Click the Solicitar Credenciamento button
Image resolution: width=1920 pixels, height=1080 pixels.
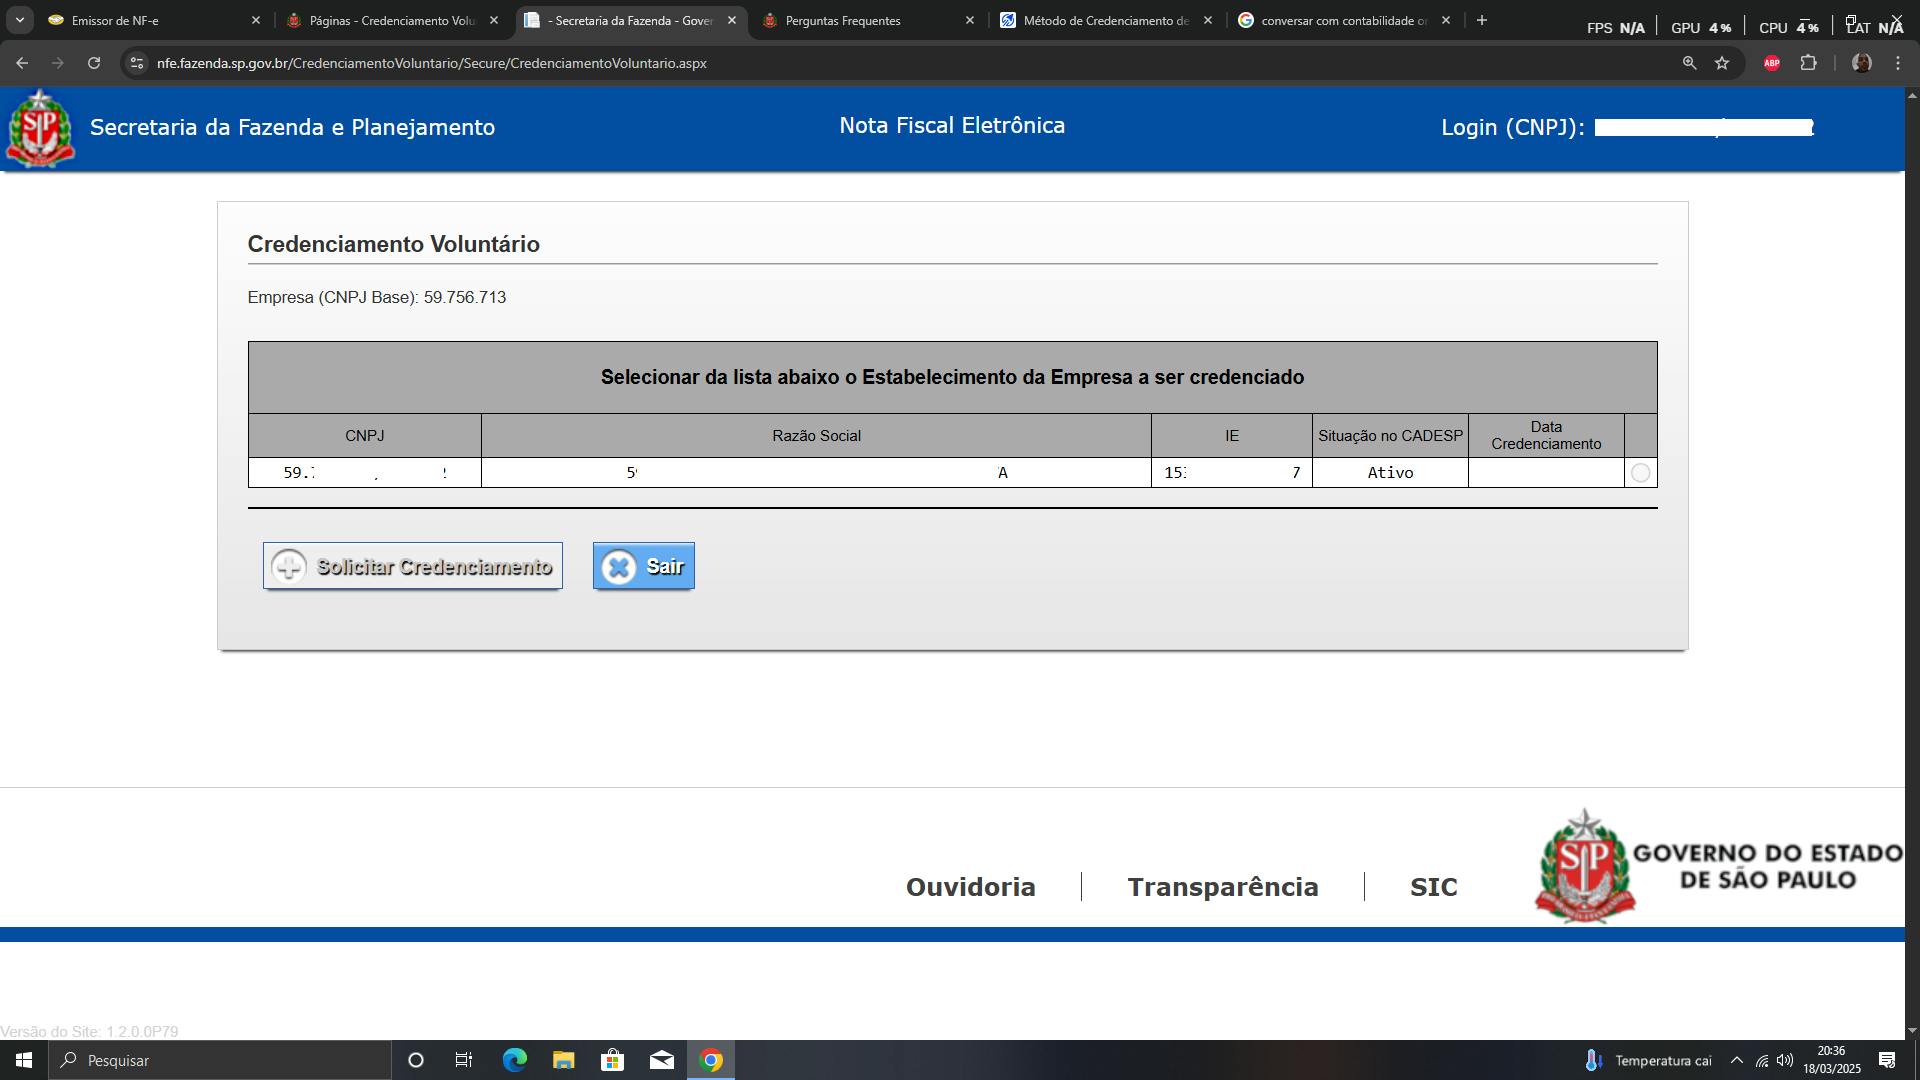point(413,566)
